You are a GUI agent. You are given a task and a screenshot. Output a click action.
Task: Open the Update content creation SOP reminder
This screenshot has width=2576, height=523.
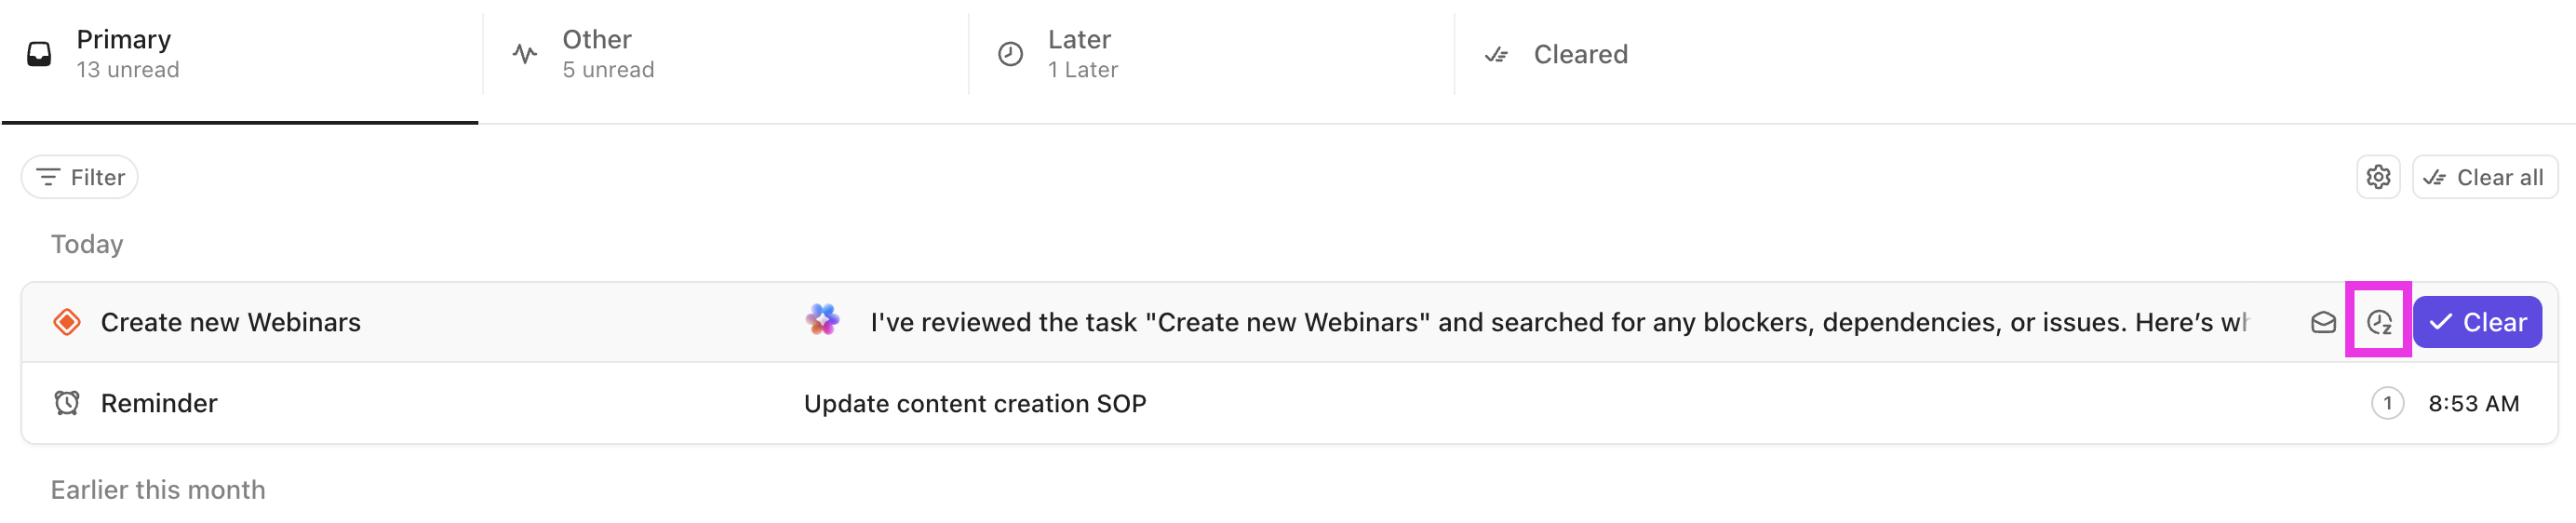[974, 403]
